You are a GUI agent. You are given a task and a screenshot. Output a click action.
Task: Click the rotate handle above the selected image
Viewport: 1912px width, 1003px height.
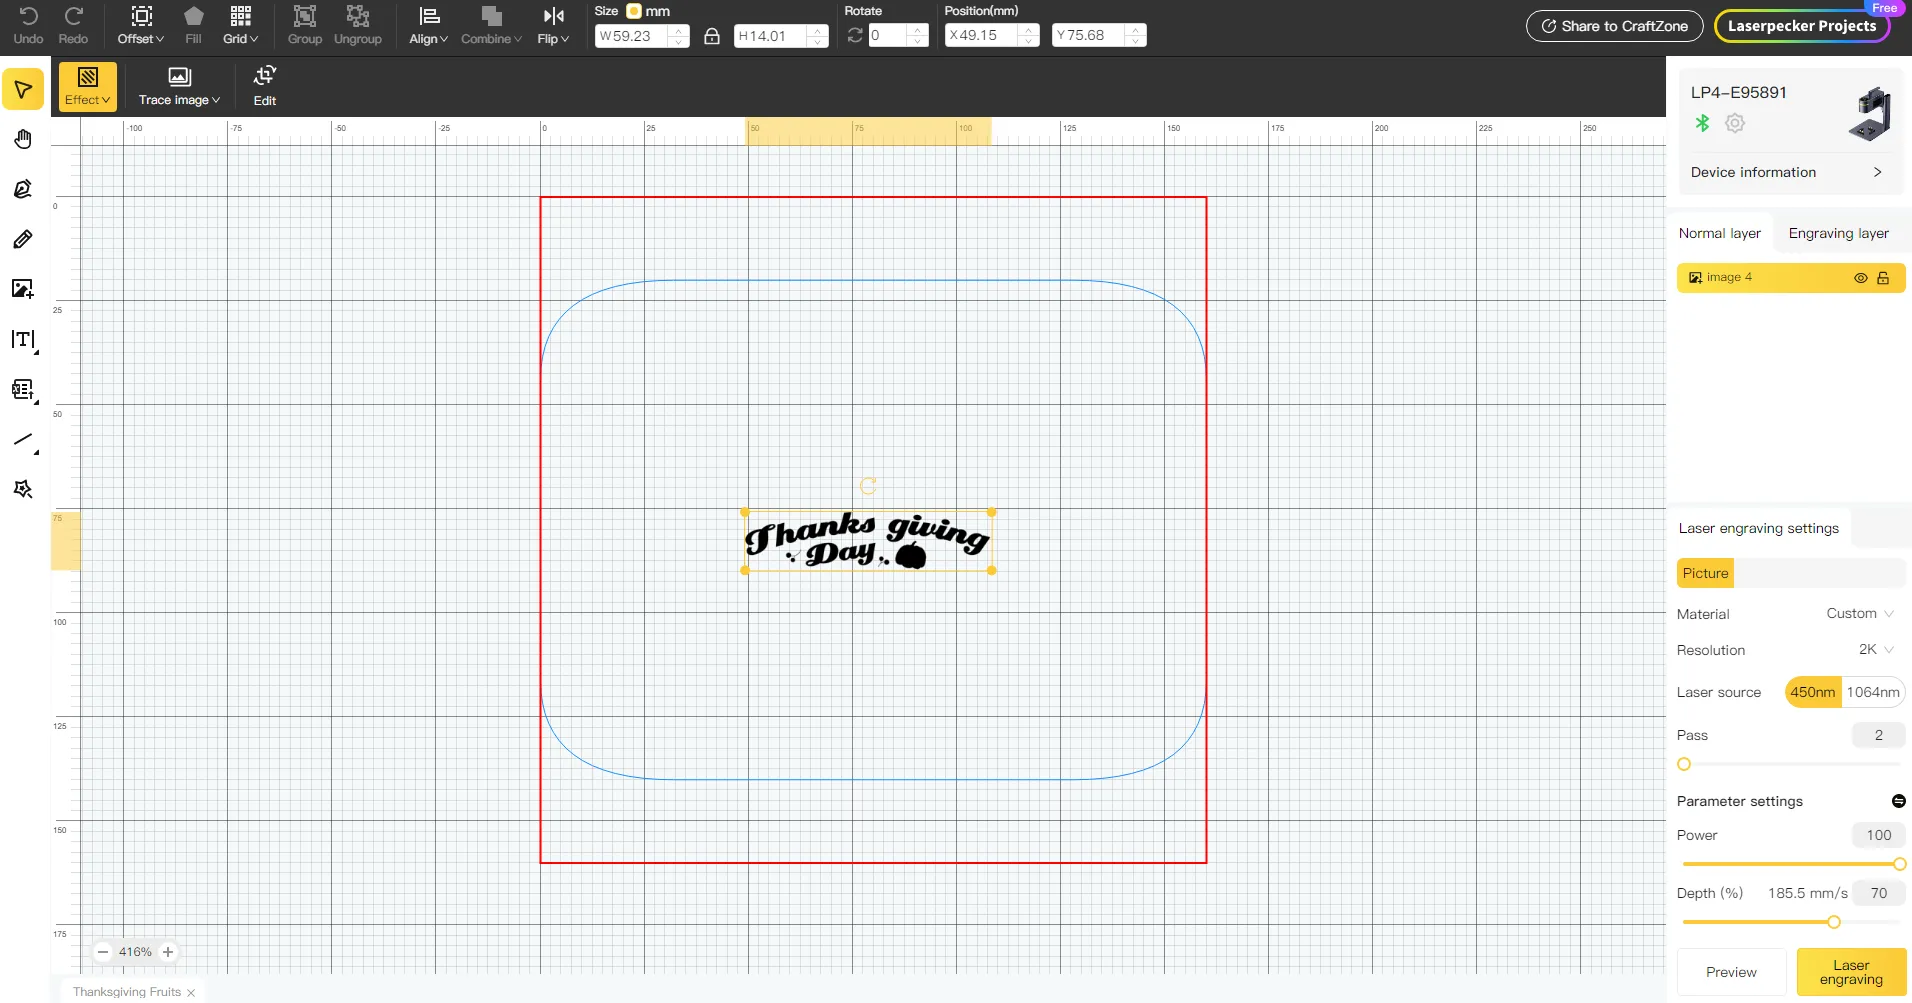coord(868,486)
